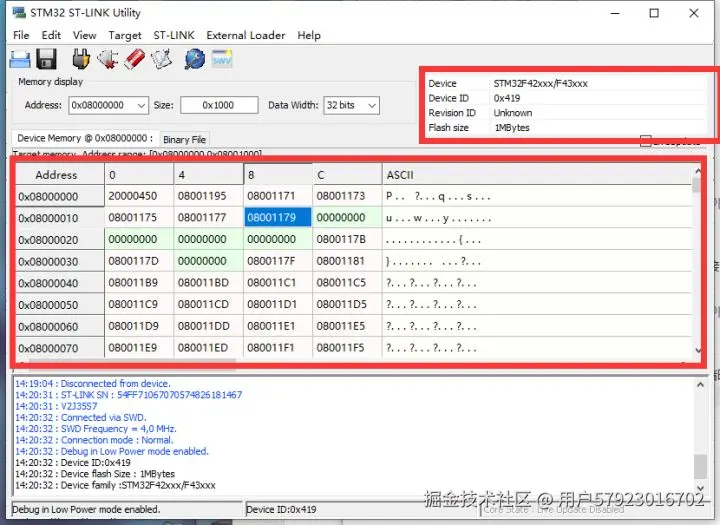Viewport: 720px width, 525px height.
Task: Click the Full chip erase eraser icon
Action: point(135,59)
